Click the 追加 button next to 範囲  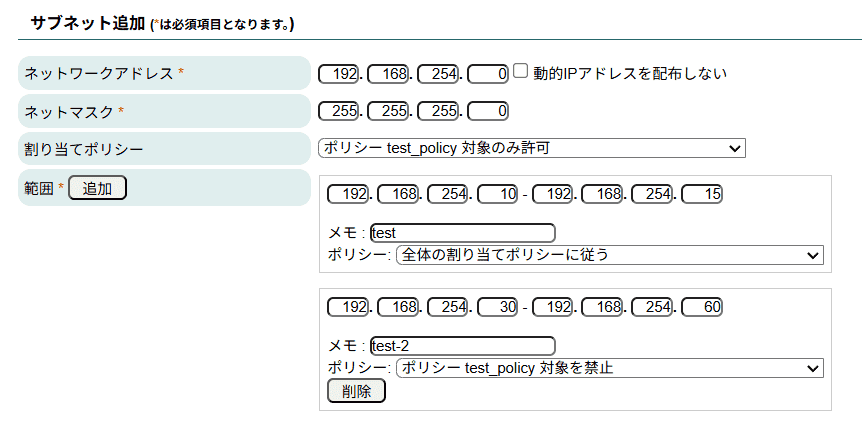tap(97, 188)
